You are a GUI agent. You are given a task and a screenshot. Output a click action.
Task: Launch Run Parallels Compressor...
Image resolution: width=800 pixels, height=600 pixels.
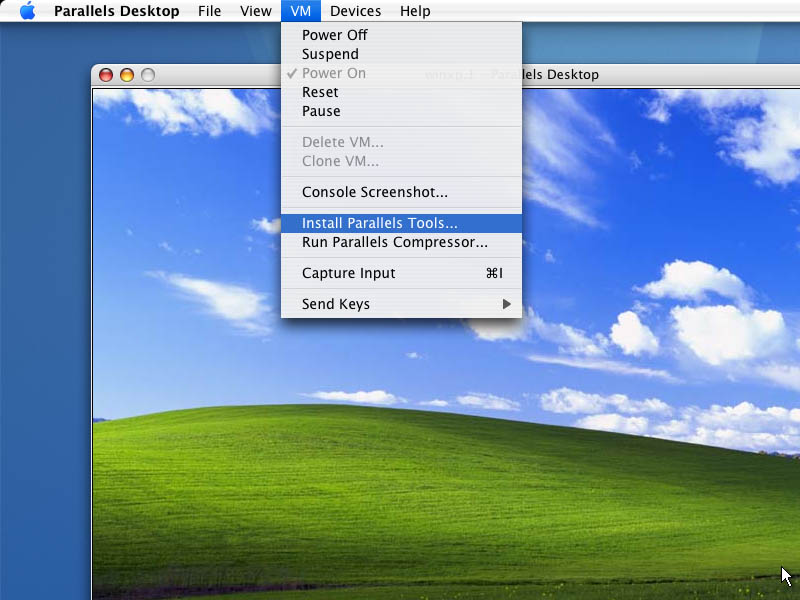(395, 242)
